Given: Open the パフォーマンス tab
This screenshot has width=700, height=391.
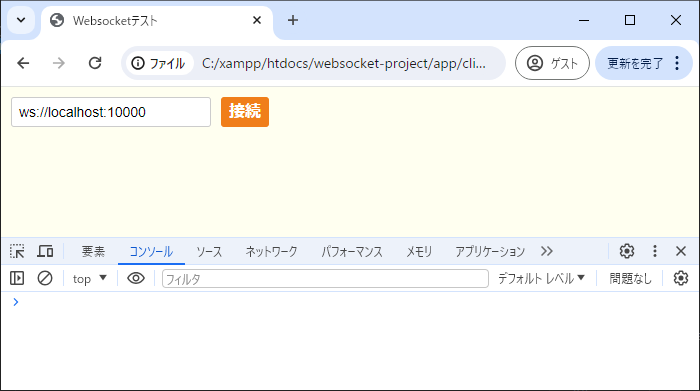Looking at the screenshot, I should click(352, 252).
